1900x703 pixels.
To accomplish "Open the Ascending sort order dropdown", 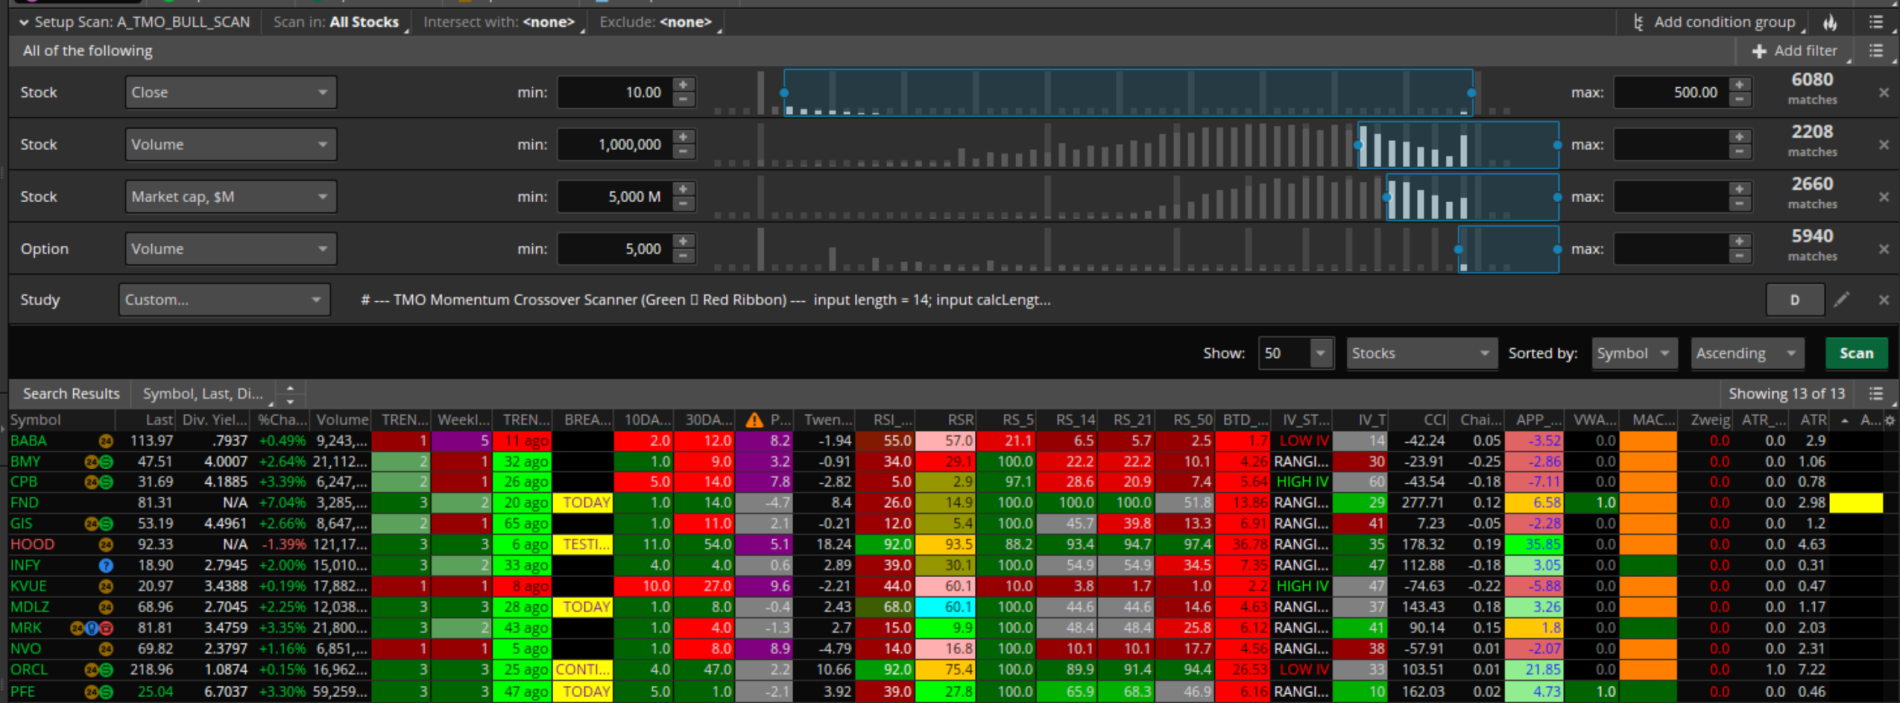I will 1747,353.
